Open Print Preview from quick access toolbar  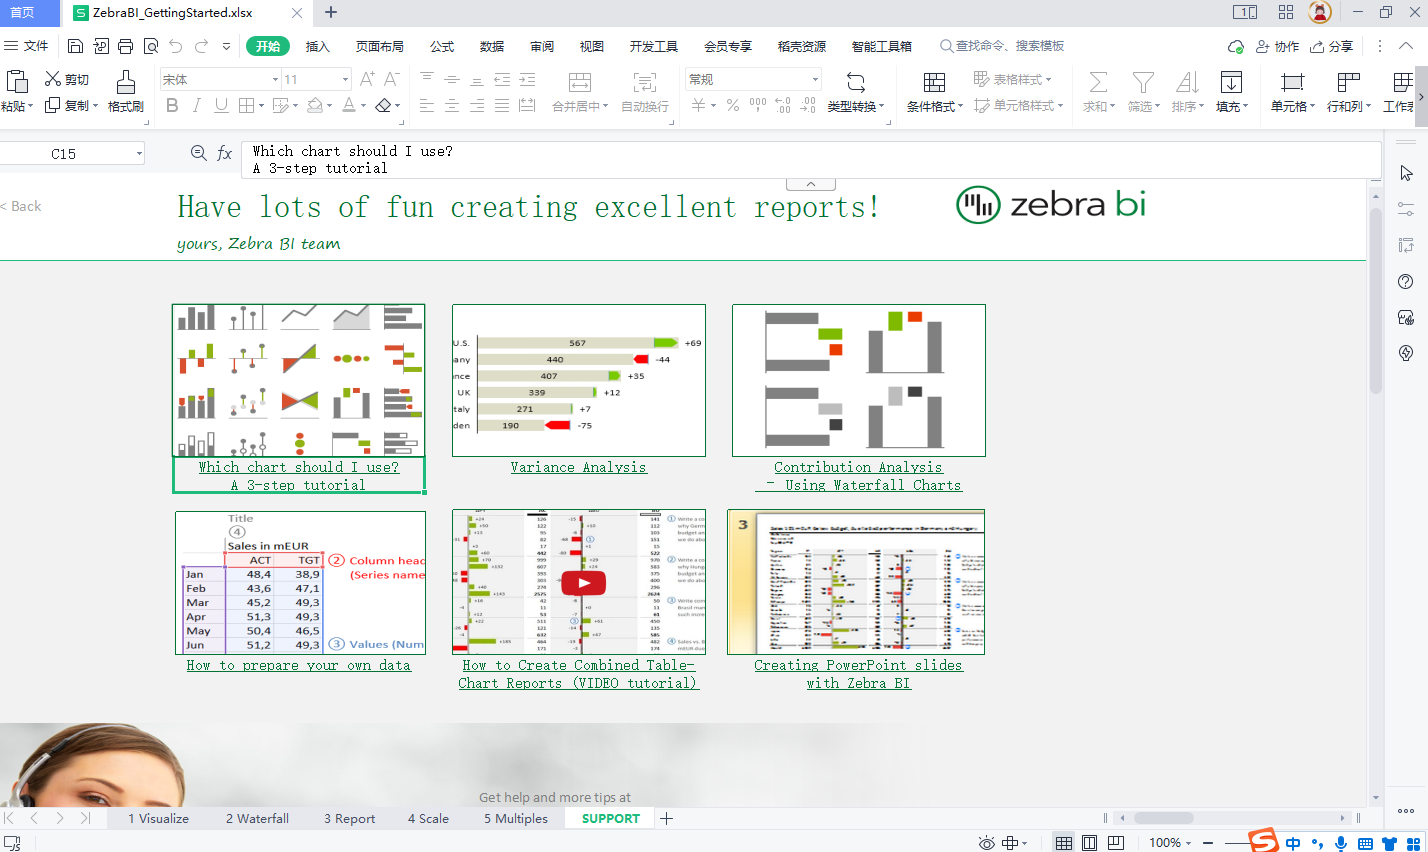pyautogui.click(x=151, y=46)
